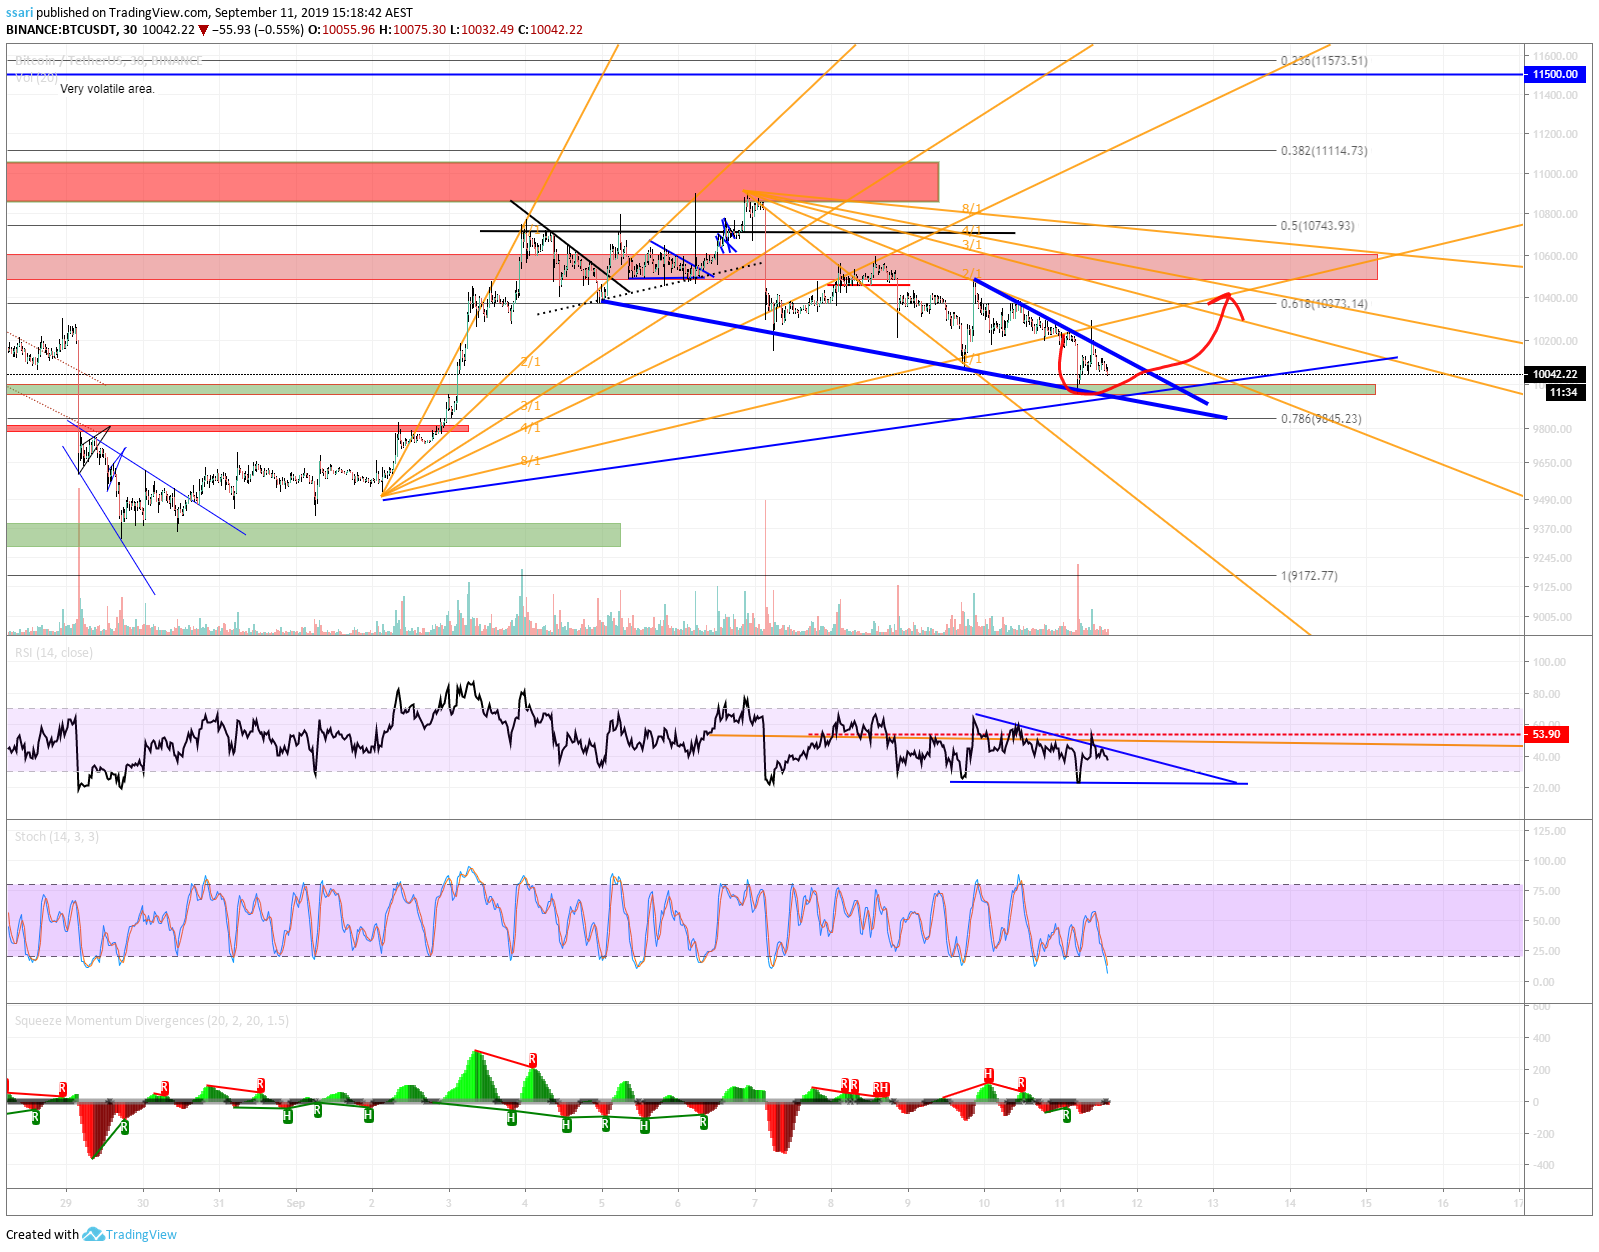
Task: Open the TradingView link in the footer
Action: [x=141, y=1234]
